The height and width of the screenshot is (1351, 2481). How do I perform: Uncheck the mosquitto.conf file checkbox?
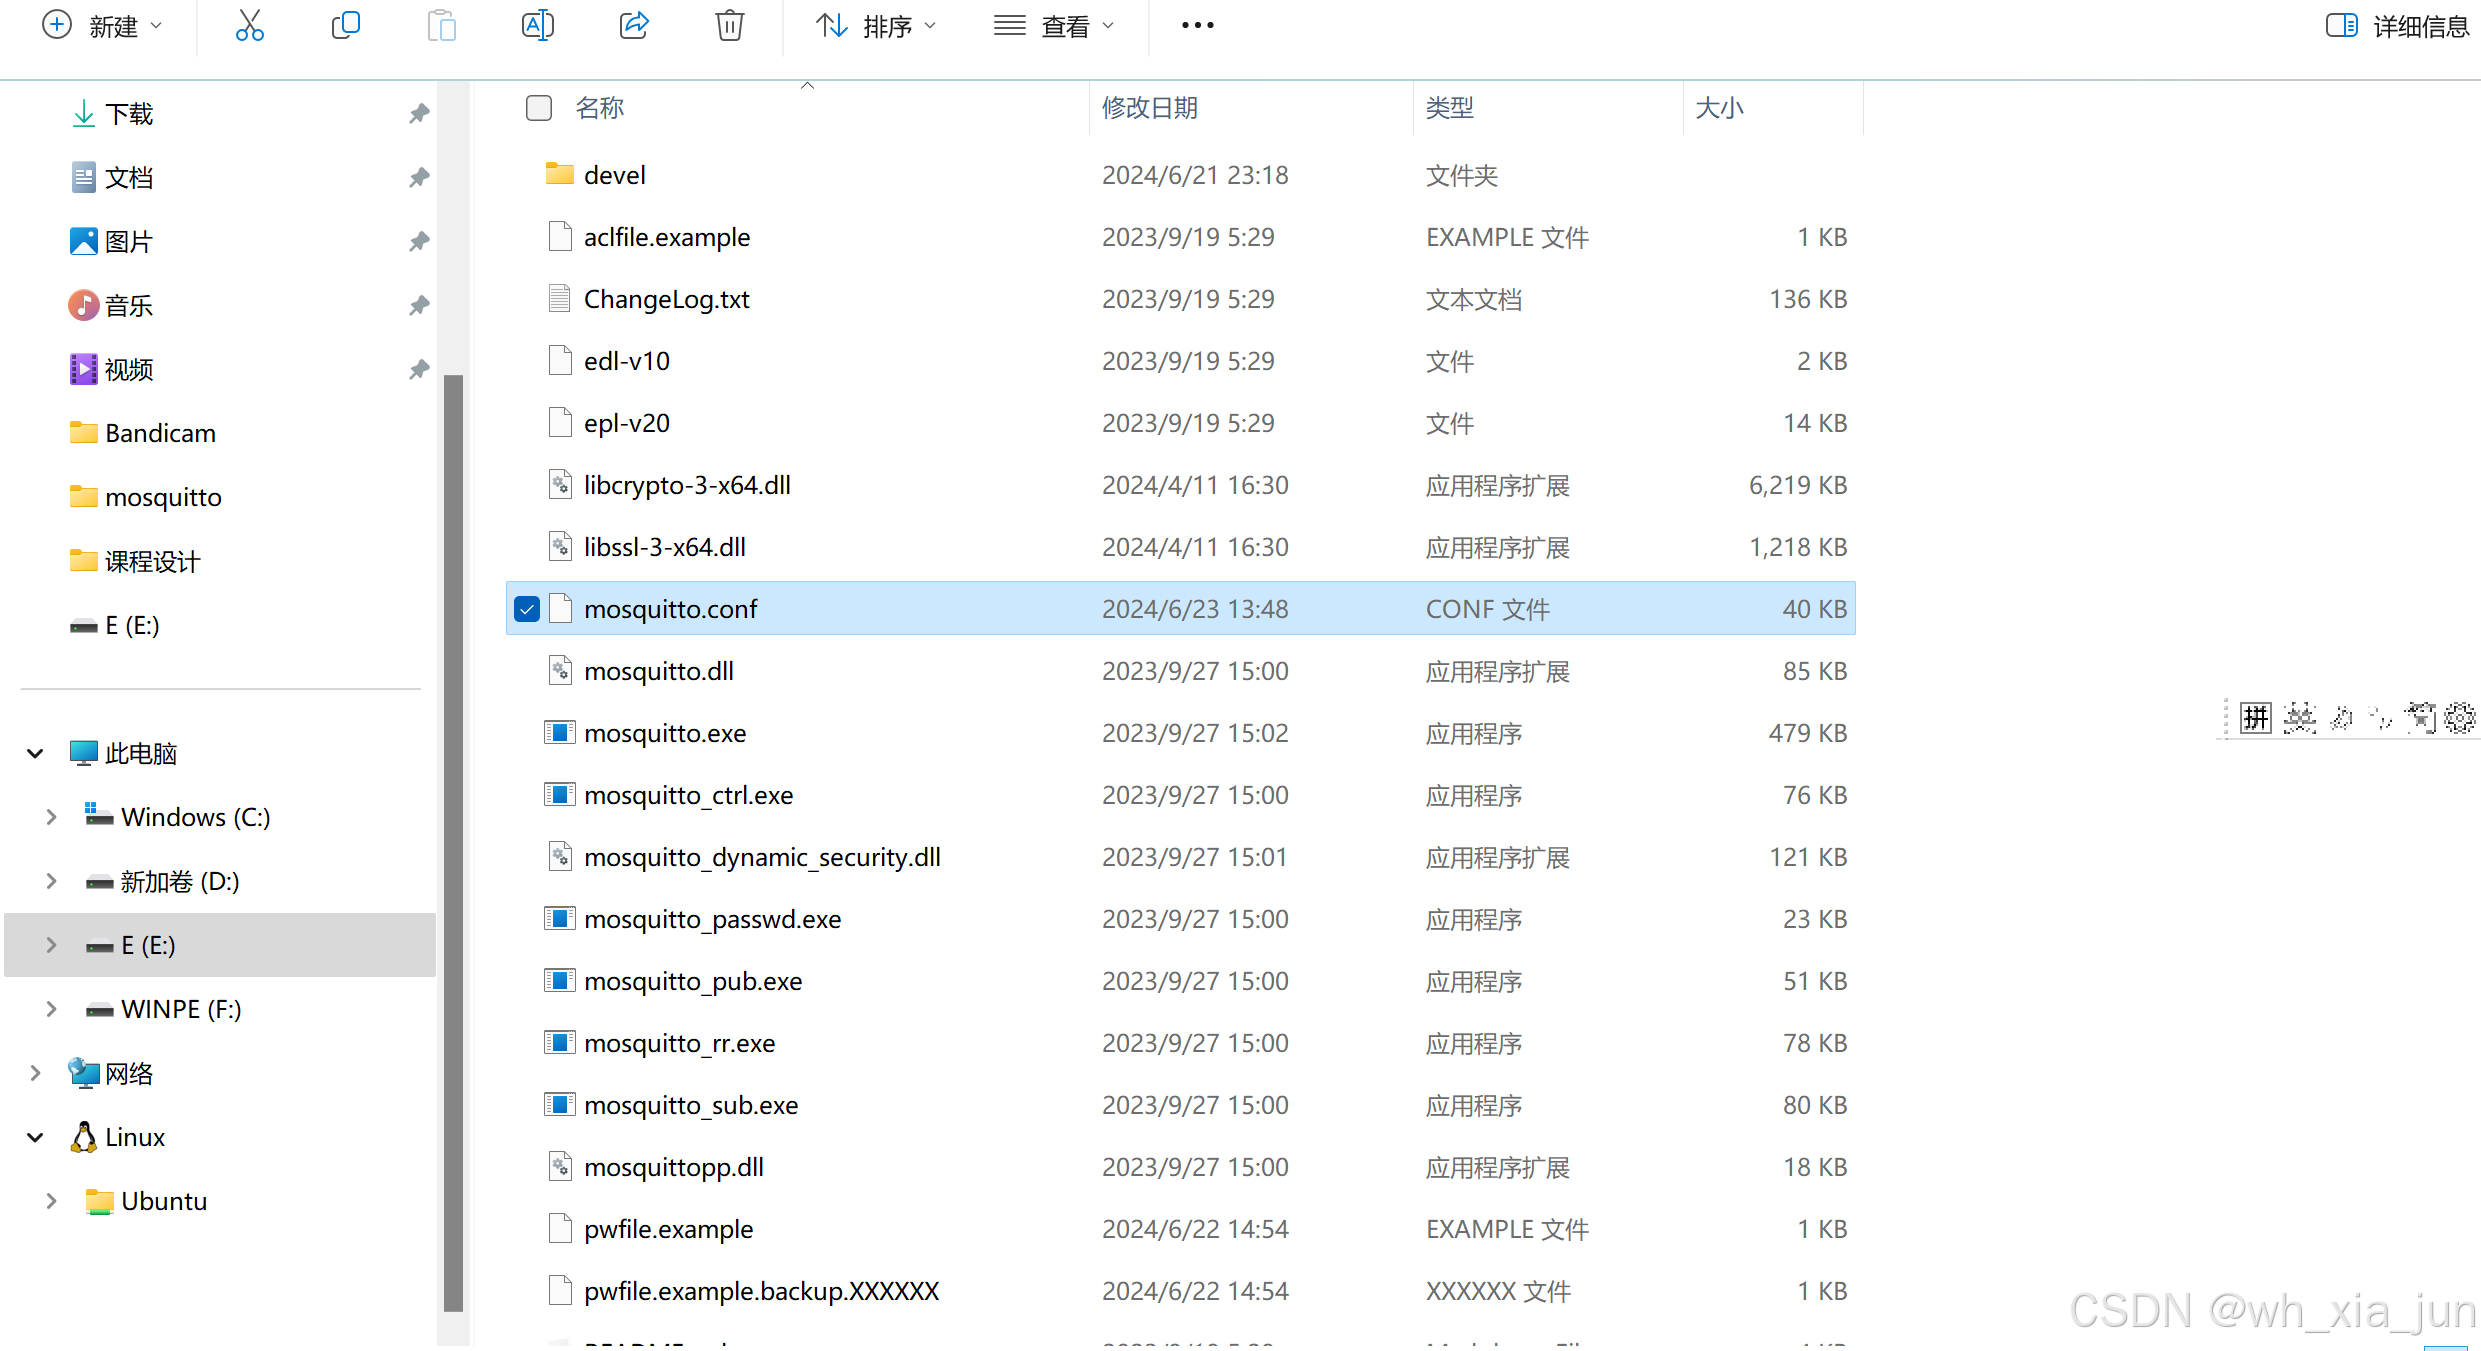point(527,609)
